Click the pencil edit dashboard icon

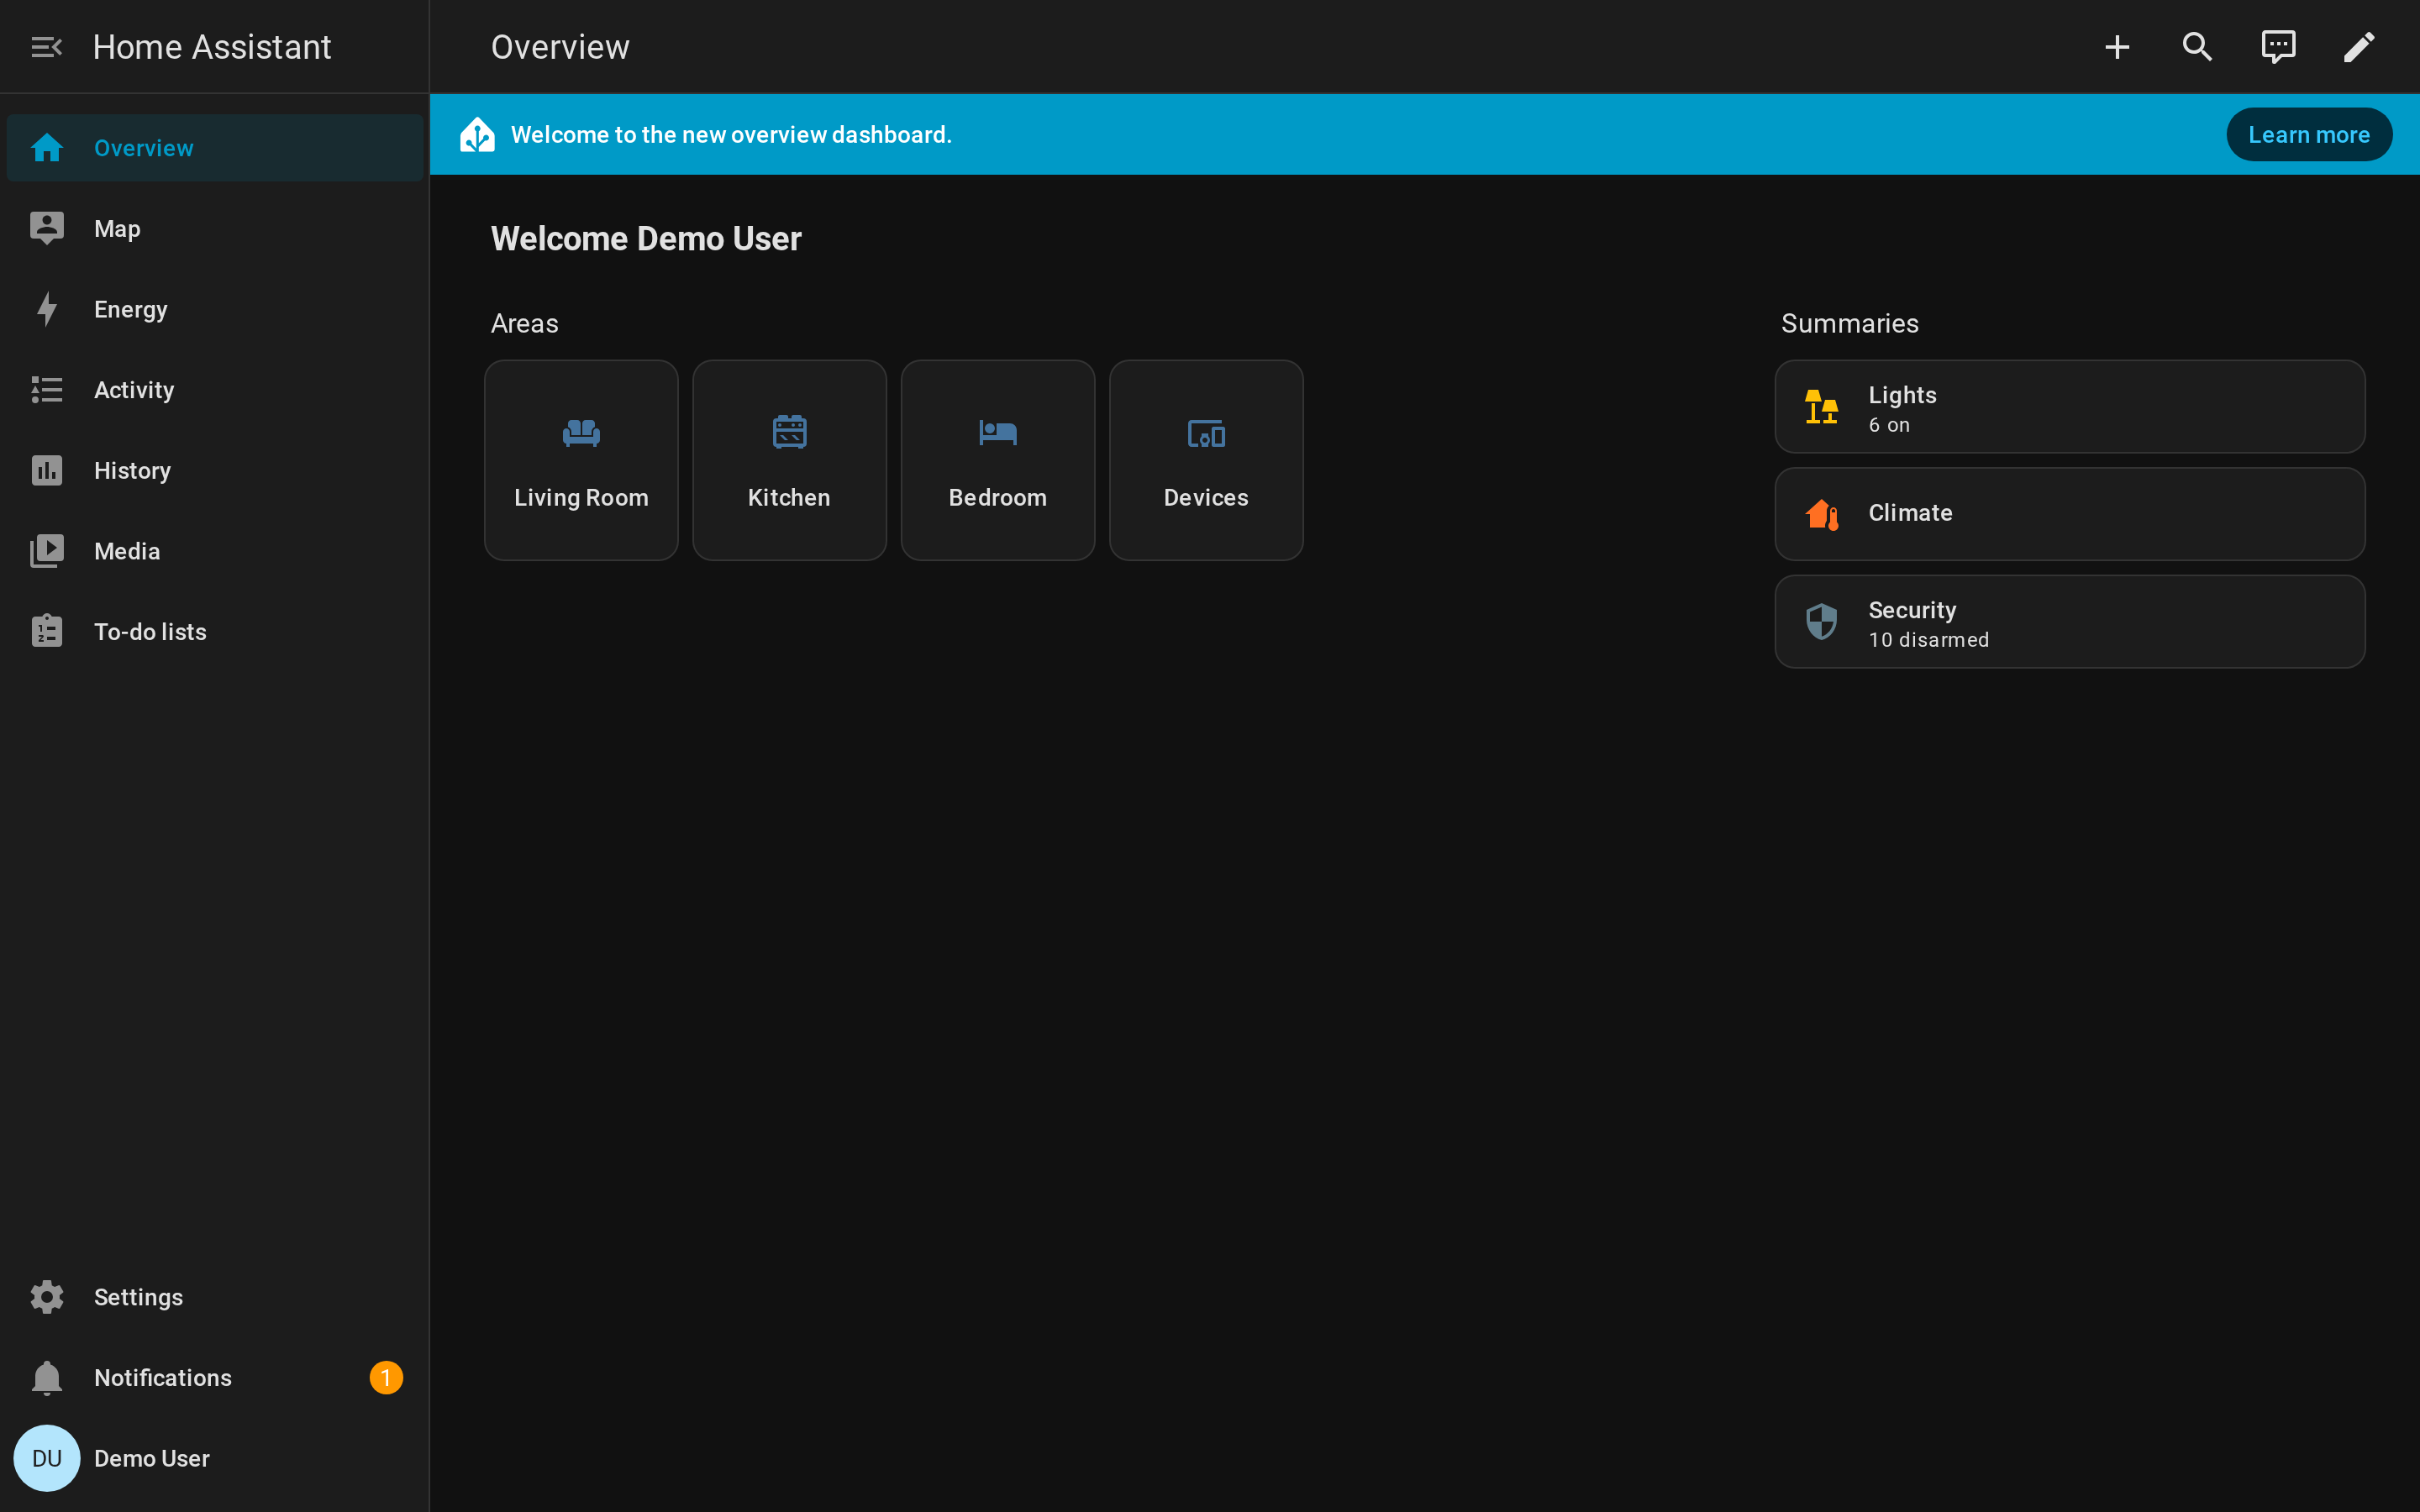point(2359,47)
